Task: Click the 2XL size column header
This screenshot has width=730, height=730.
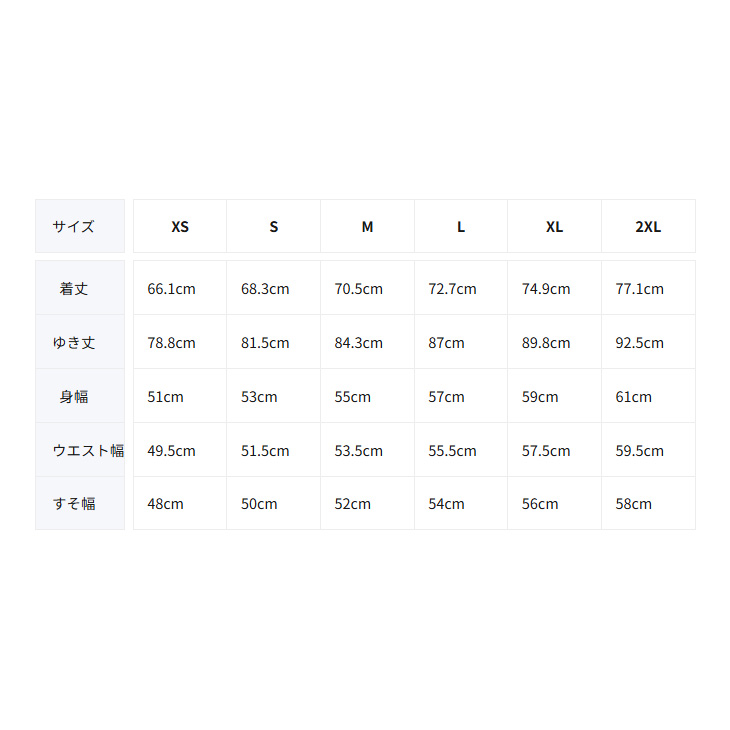Action: coord(648,227)
